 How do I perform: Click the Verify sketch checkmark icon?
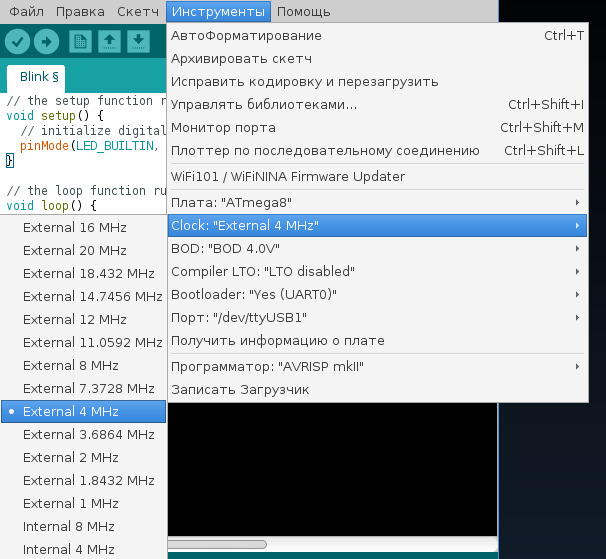18,41
